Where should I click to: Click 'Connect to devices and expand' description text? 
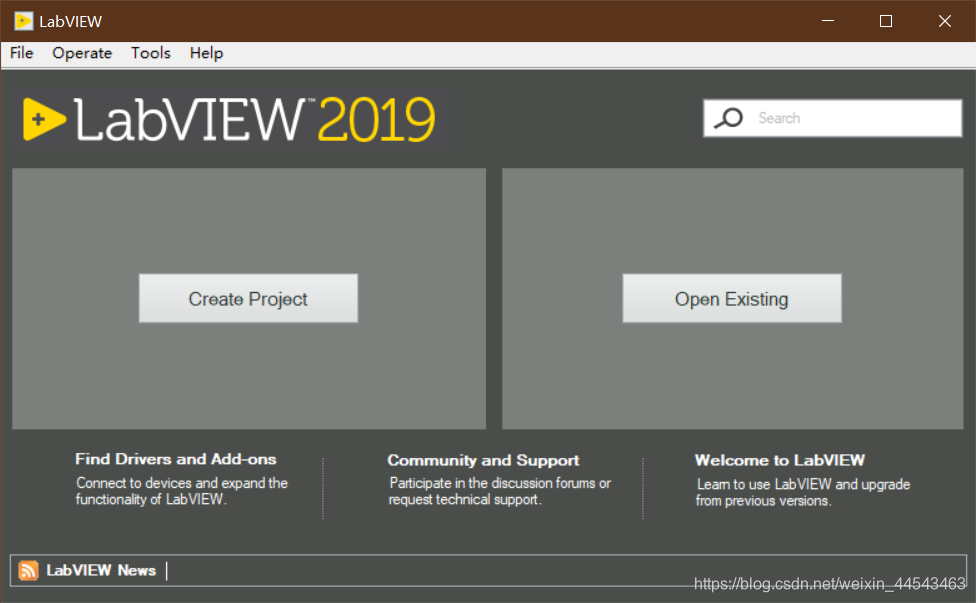point(182,491)
